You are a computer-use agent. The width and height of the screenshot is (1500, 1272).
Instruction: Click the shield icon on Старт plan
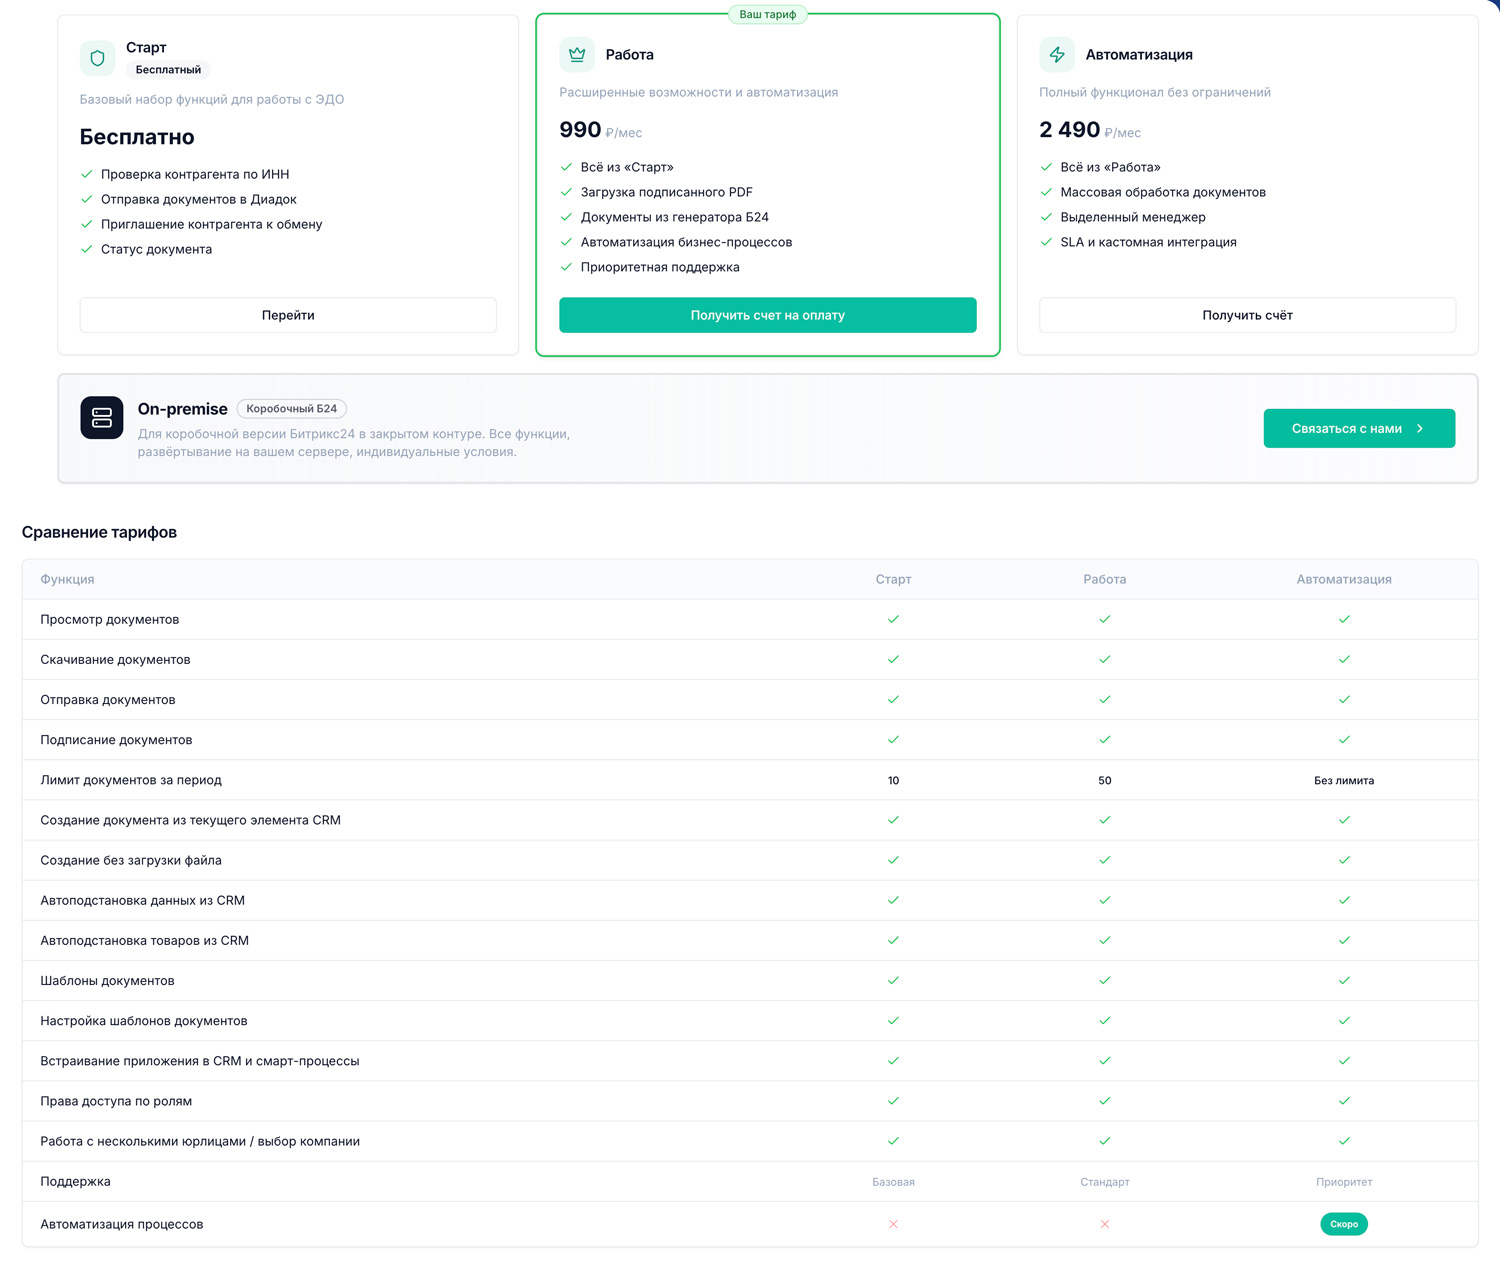pyautogui.click(x=97, y=58)
